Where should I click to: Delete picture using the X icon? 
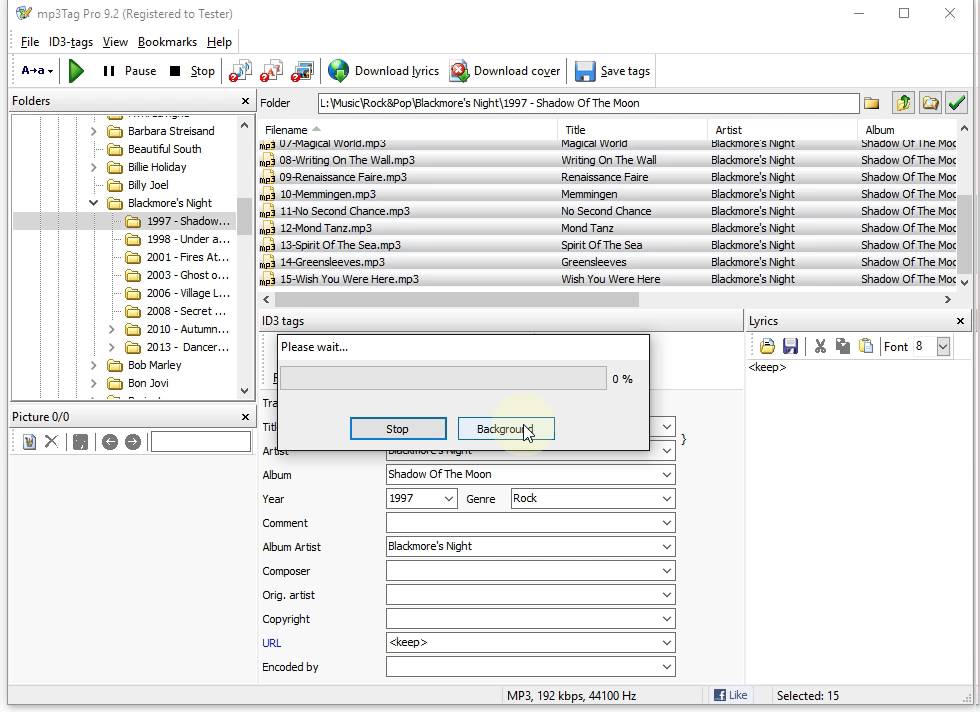[x=51, y=442]
